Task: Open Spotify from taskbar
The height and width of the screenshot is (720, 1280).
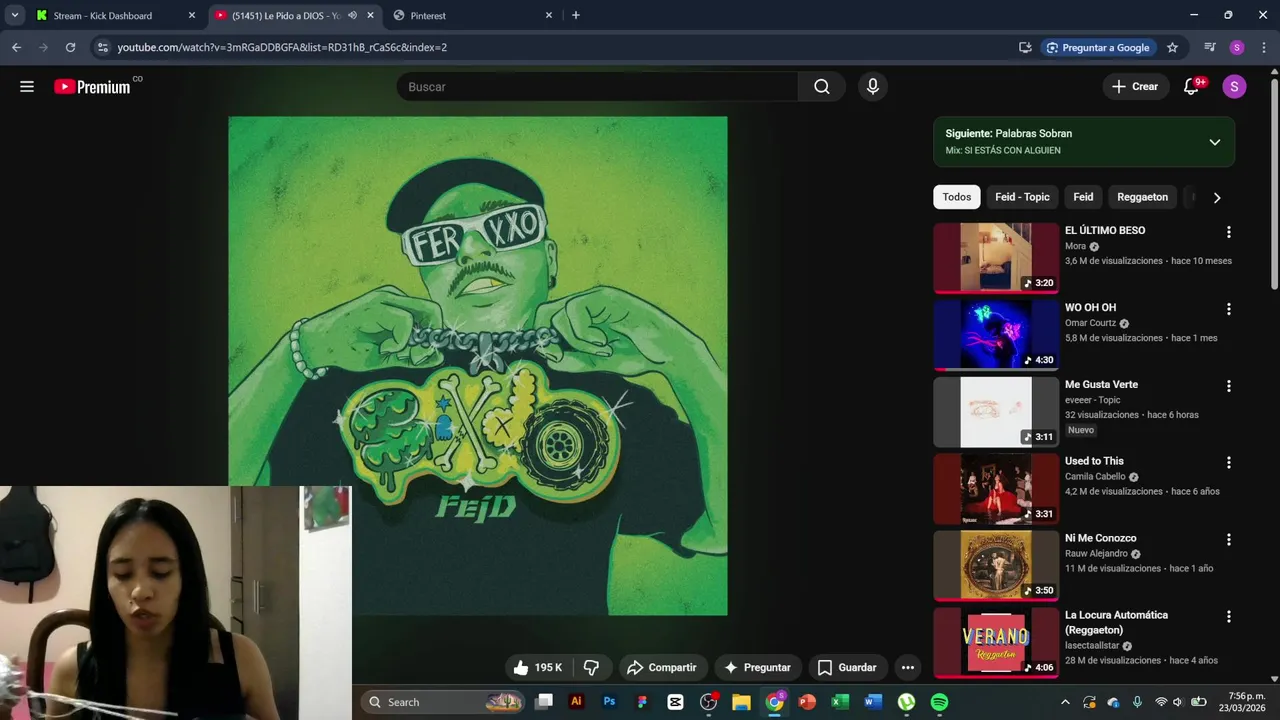Action: coord(939,702)
